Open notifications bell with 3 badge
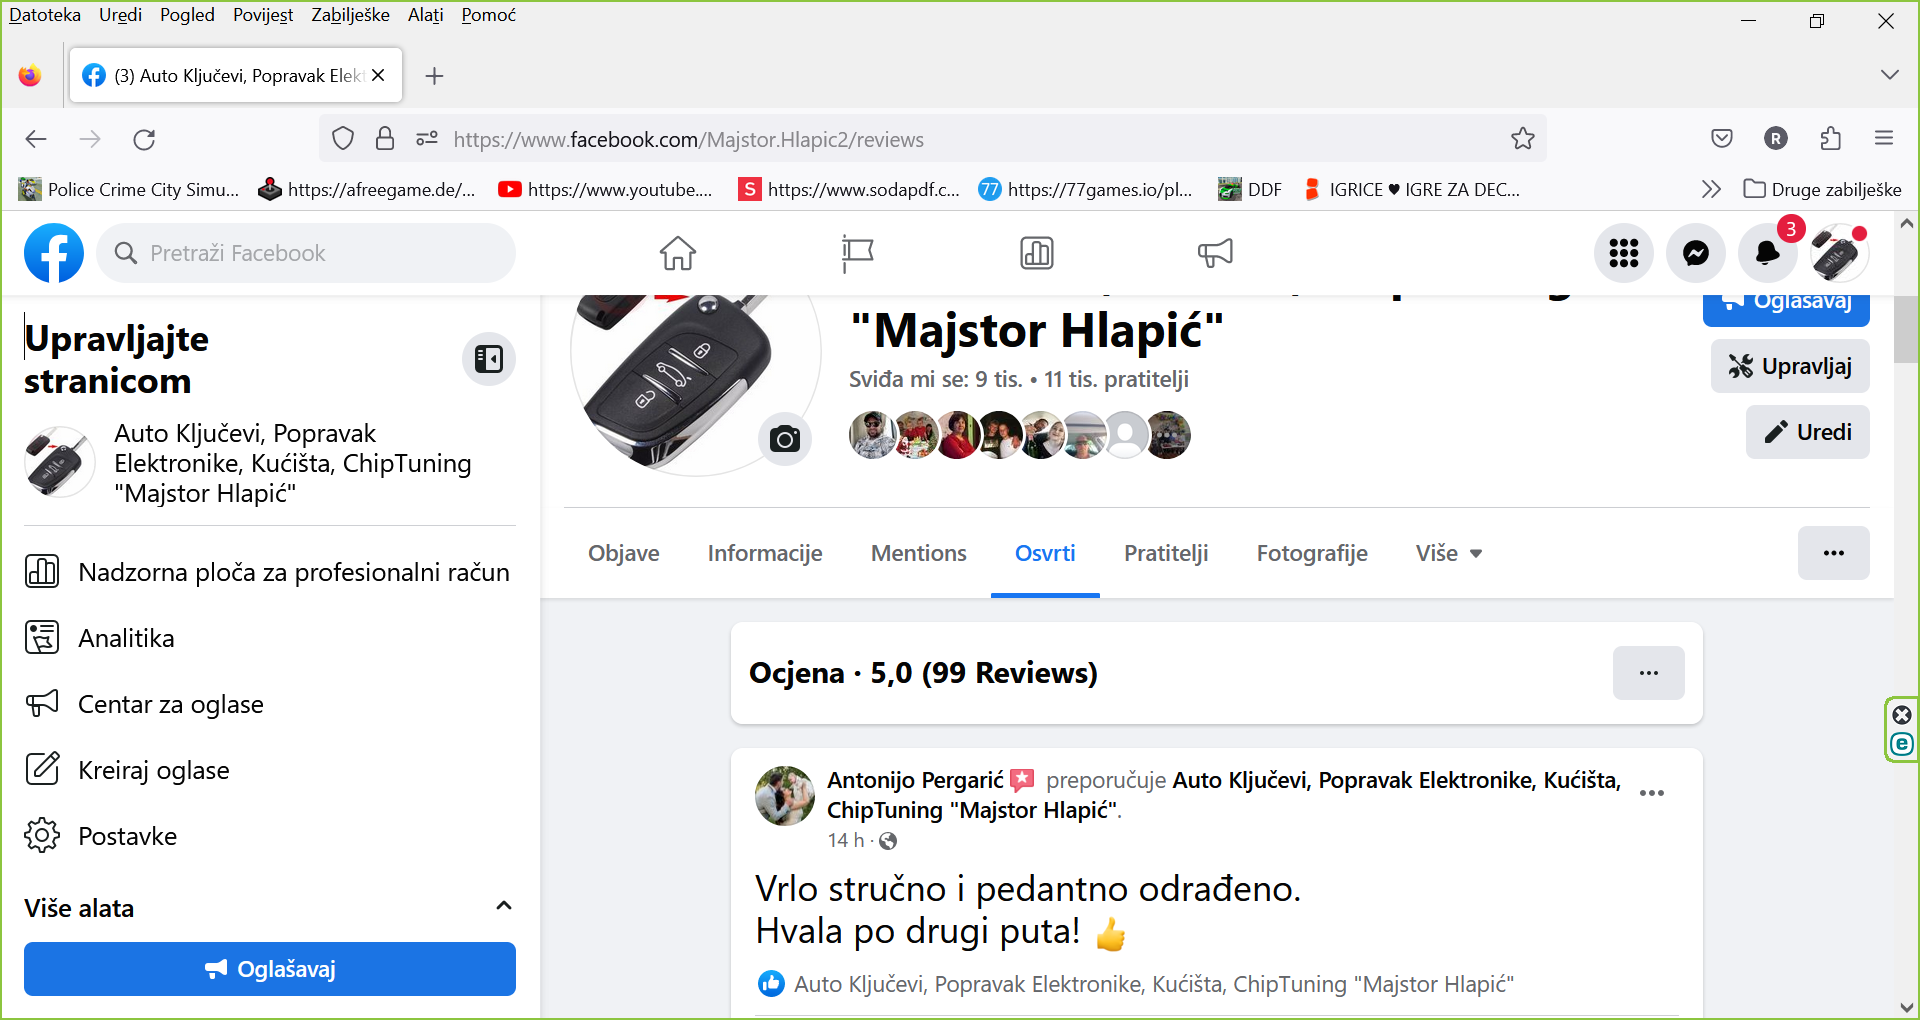Viewport: 1920px width, 1020px height. (x=1768, y=253)
